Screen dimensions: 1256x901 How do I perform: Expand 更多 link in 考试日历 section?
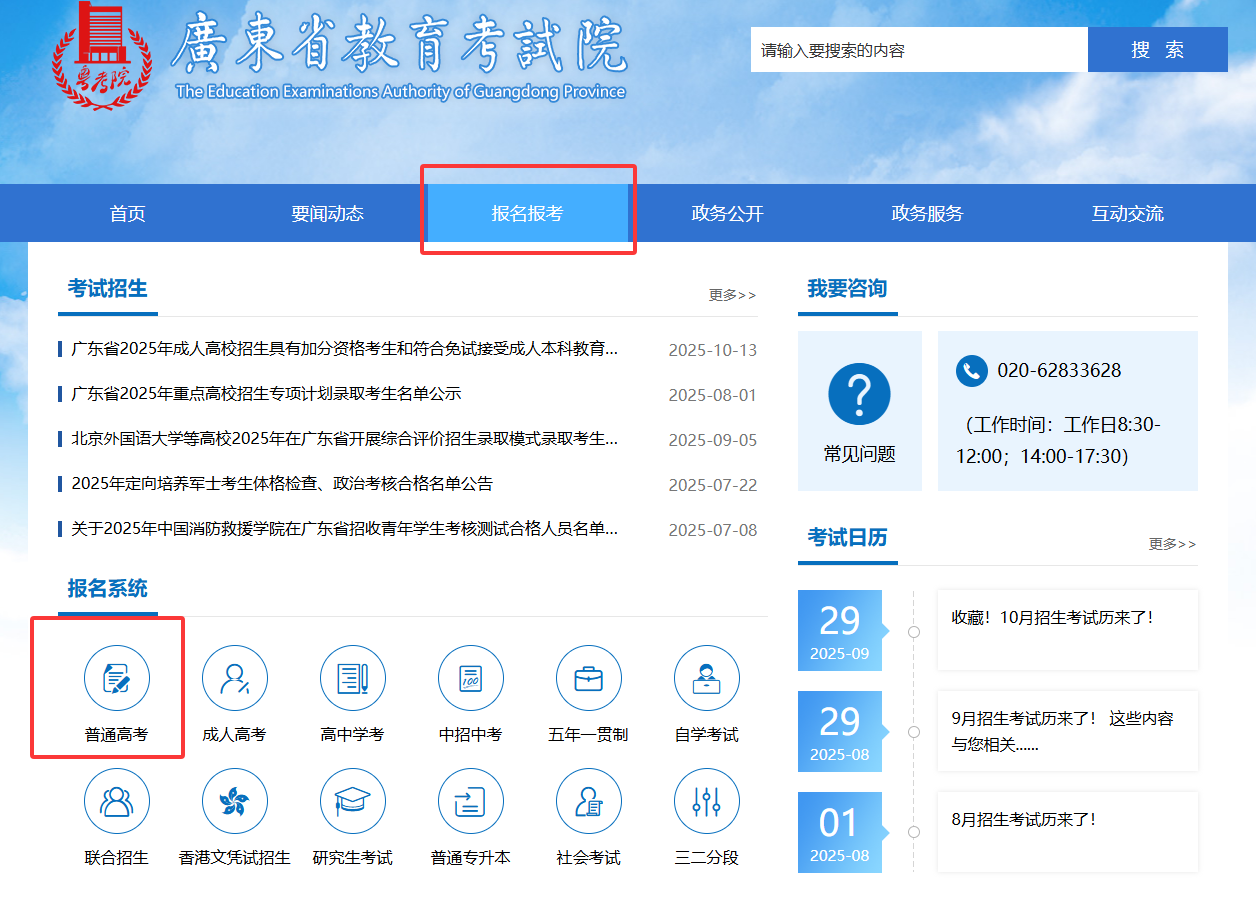1172,544
